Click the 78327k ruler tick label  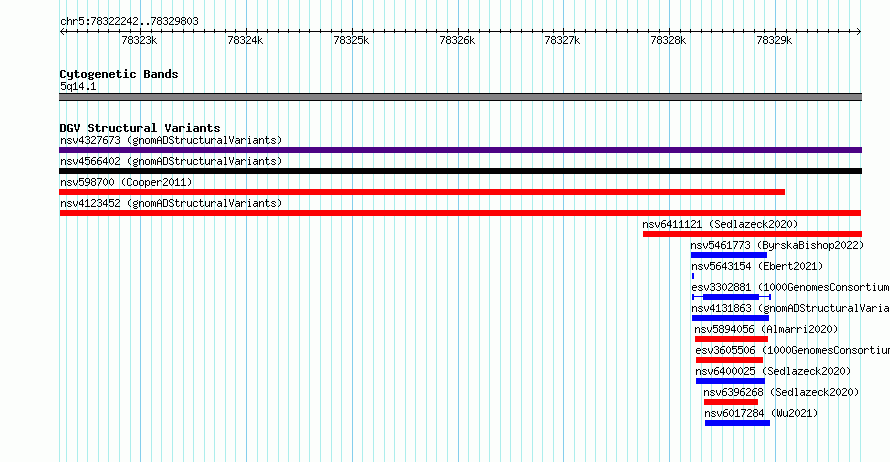[x=562, y=40]
